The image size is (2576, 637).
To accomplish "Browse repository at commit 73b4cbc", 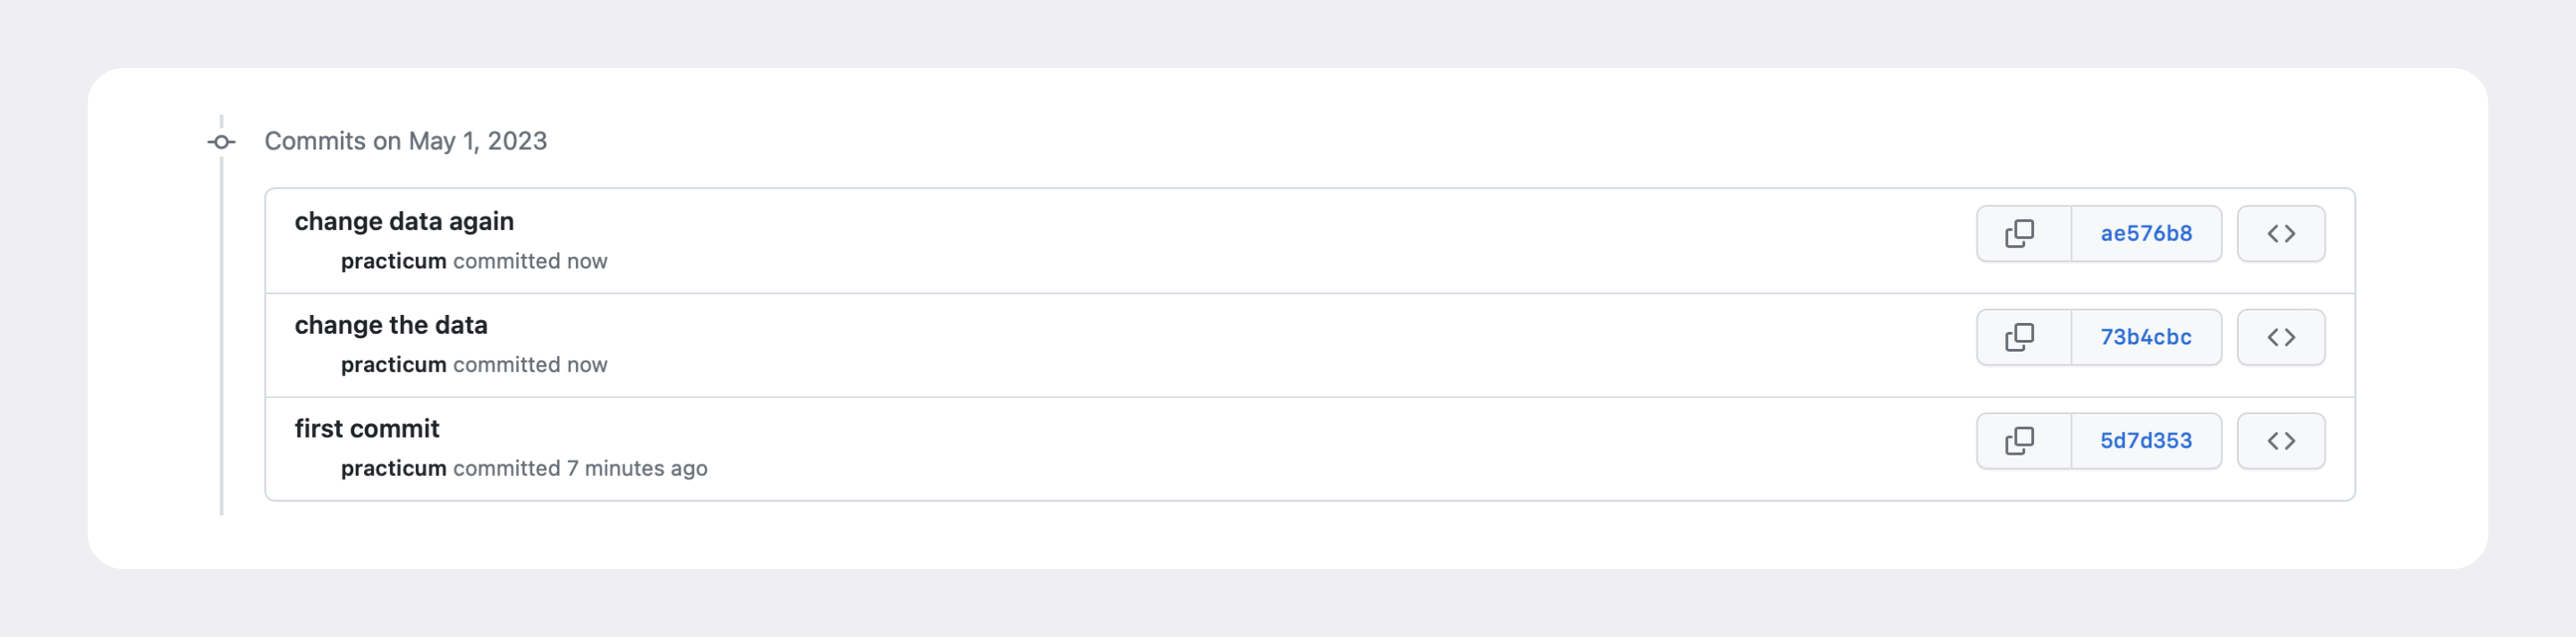I will tap(2281, 337).
